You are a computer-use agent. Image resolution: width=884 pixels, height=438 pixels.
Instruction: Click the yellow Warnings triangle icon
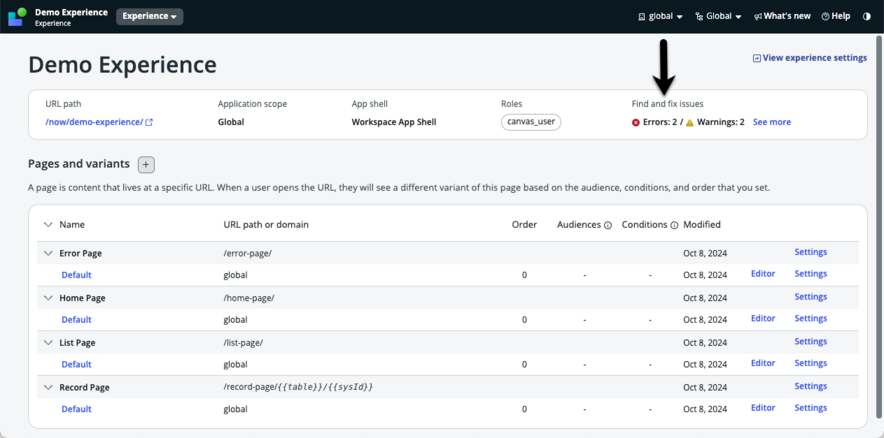(689, 122)
